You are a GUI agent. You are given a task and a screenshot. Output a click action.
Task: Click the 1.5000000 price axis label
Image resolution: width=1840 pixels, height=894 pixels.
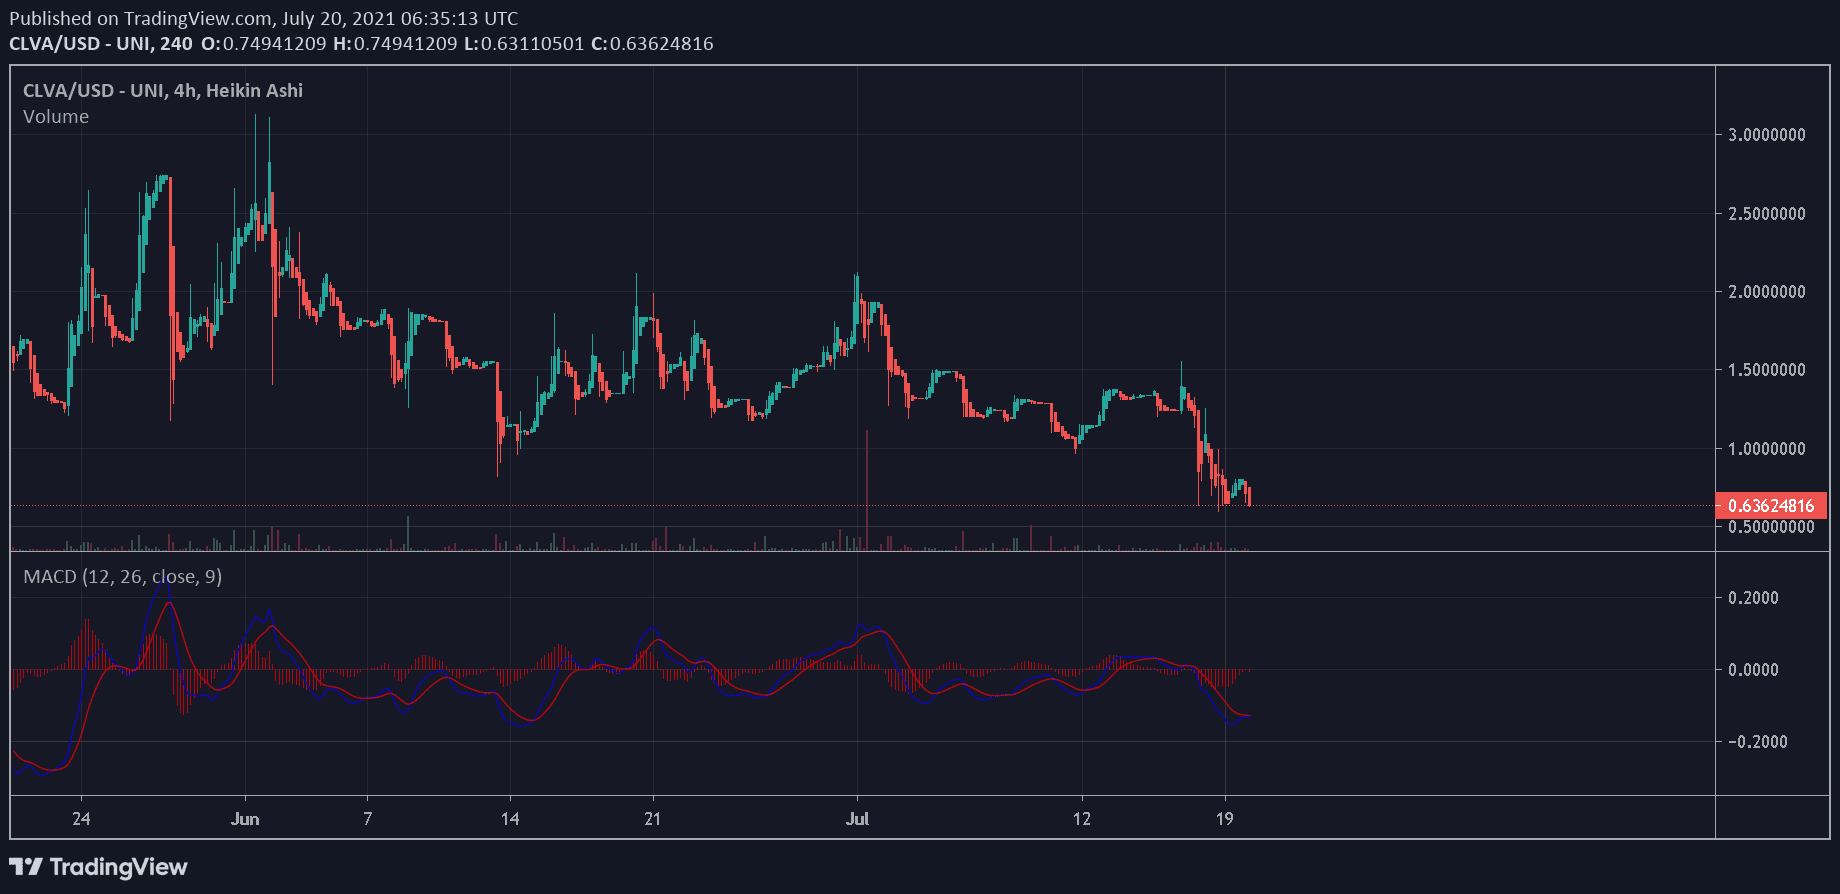tap(1766, 370)
